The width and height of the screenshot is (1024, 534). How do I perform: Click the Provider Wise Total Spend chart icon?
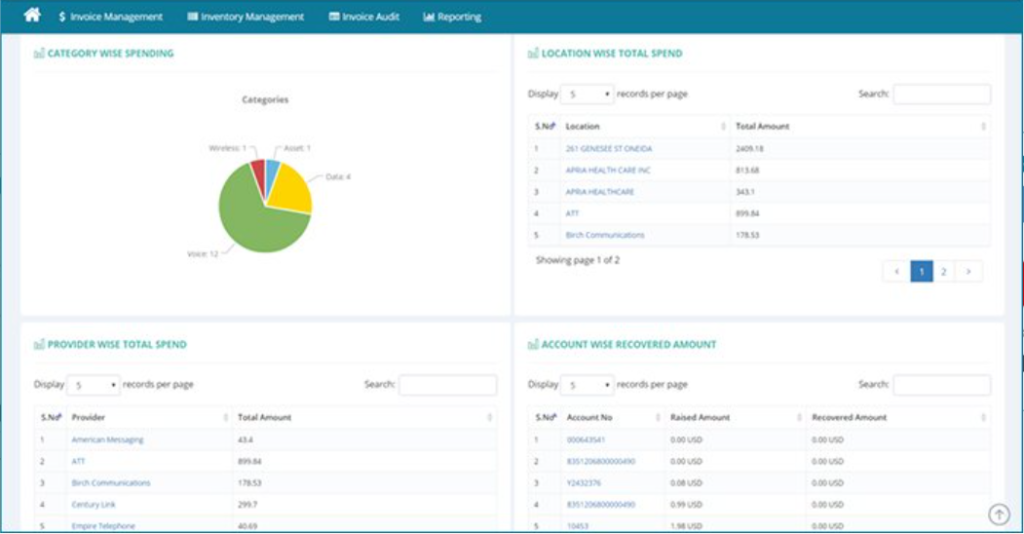(x=39, y=345)
